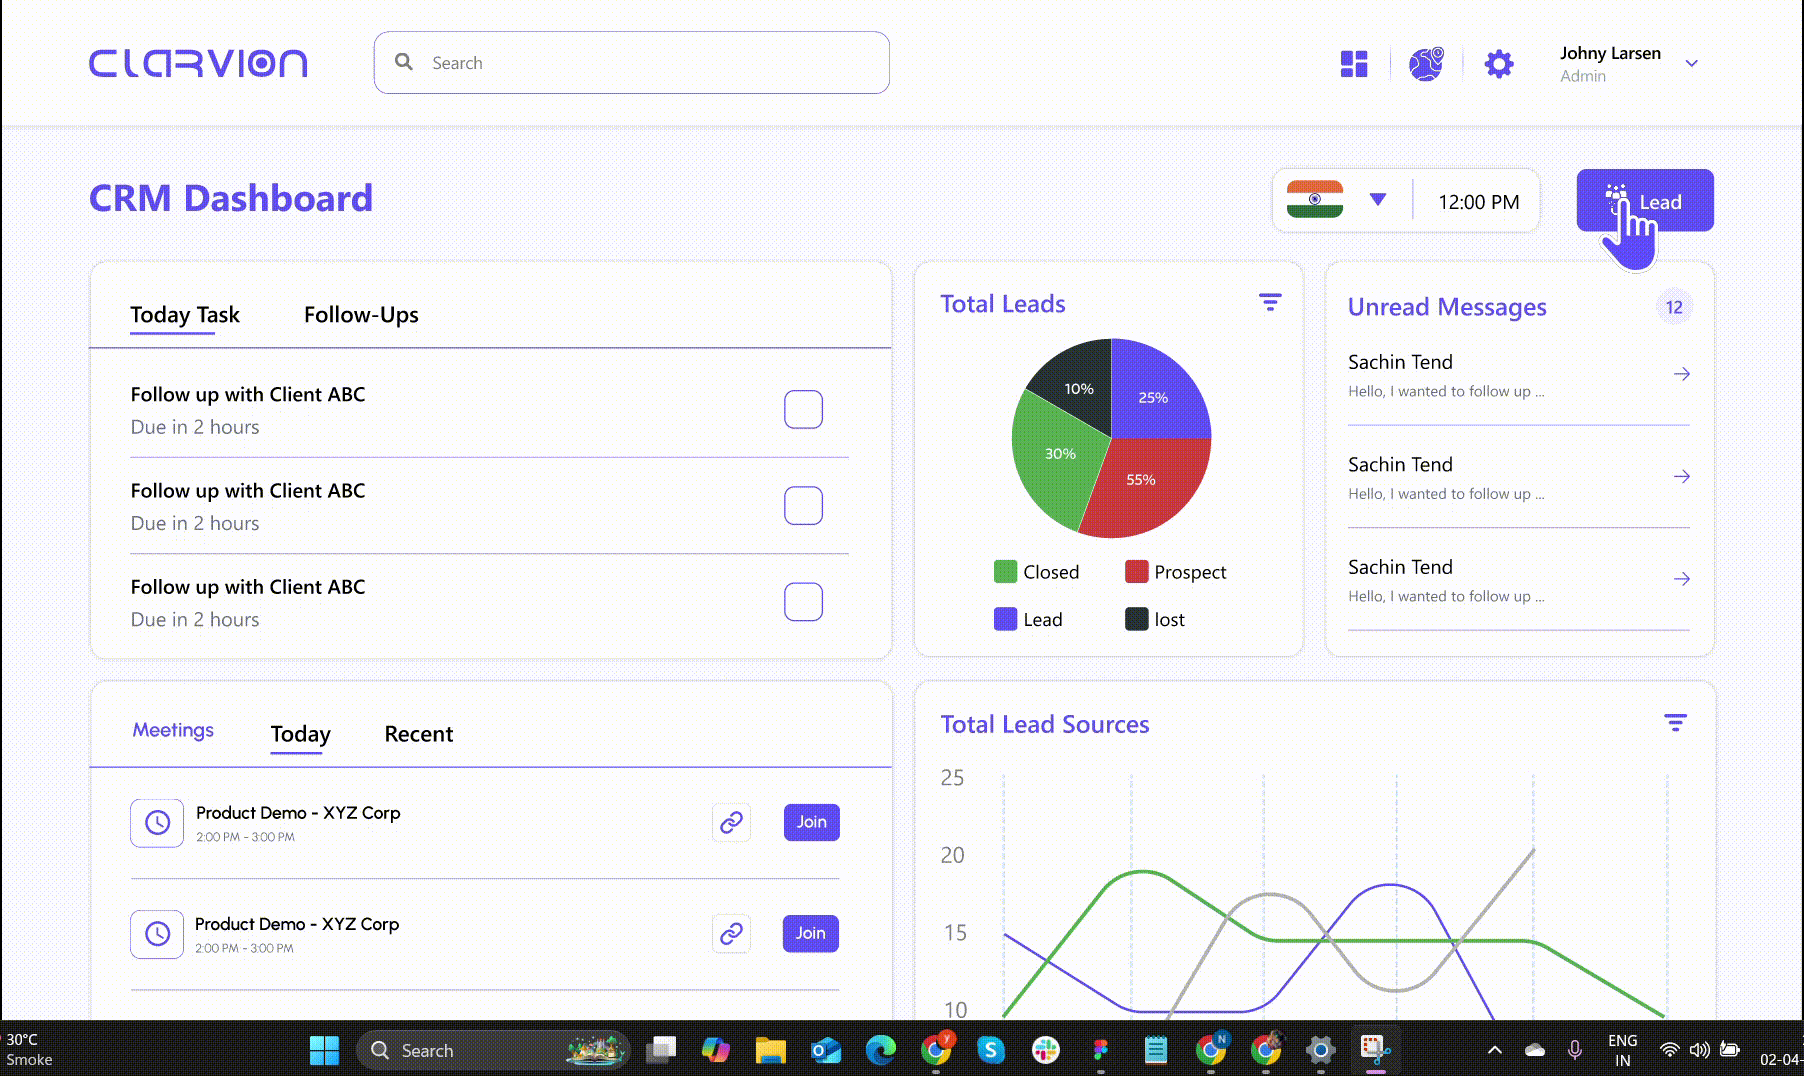This screenshot has width=1804, height=1076.
Task: Select the Recent meetings tab
Action: [x=418, y=734]
